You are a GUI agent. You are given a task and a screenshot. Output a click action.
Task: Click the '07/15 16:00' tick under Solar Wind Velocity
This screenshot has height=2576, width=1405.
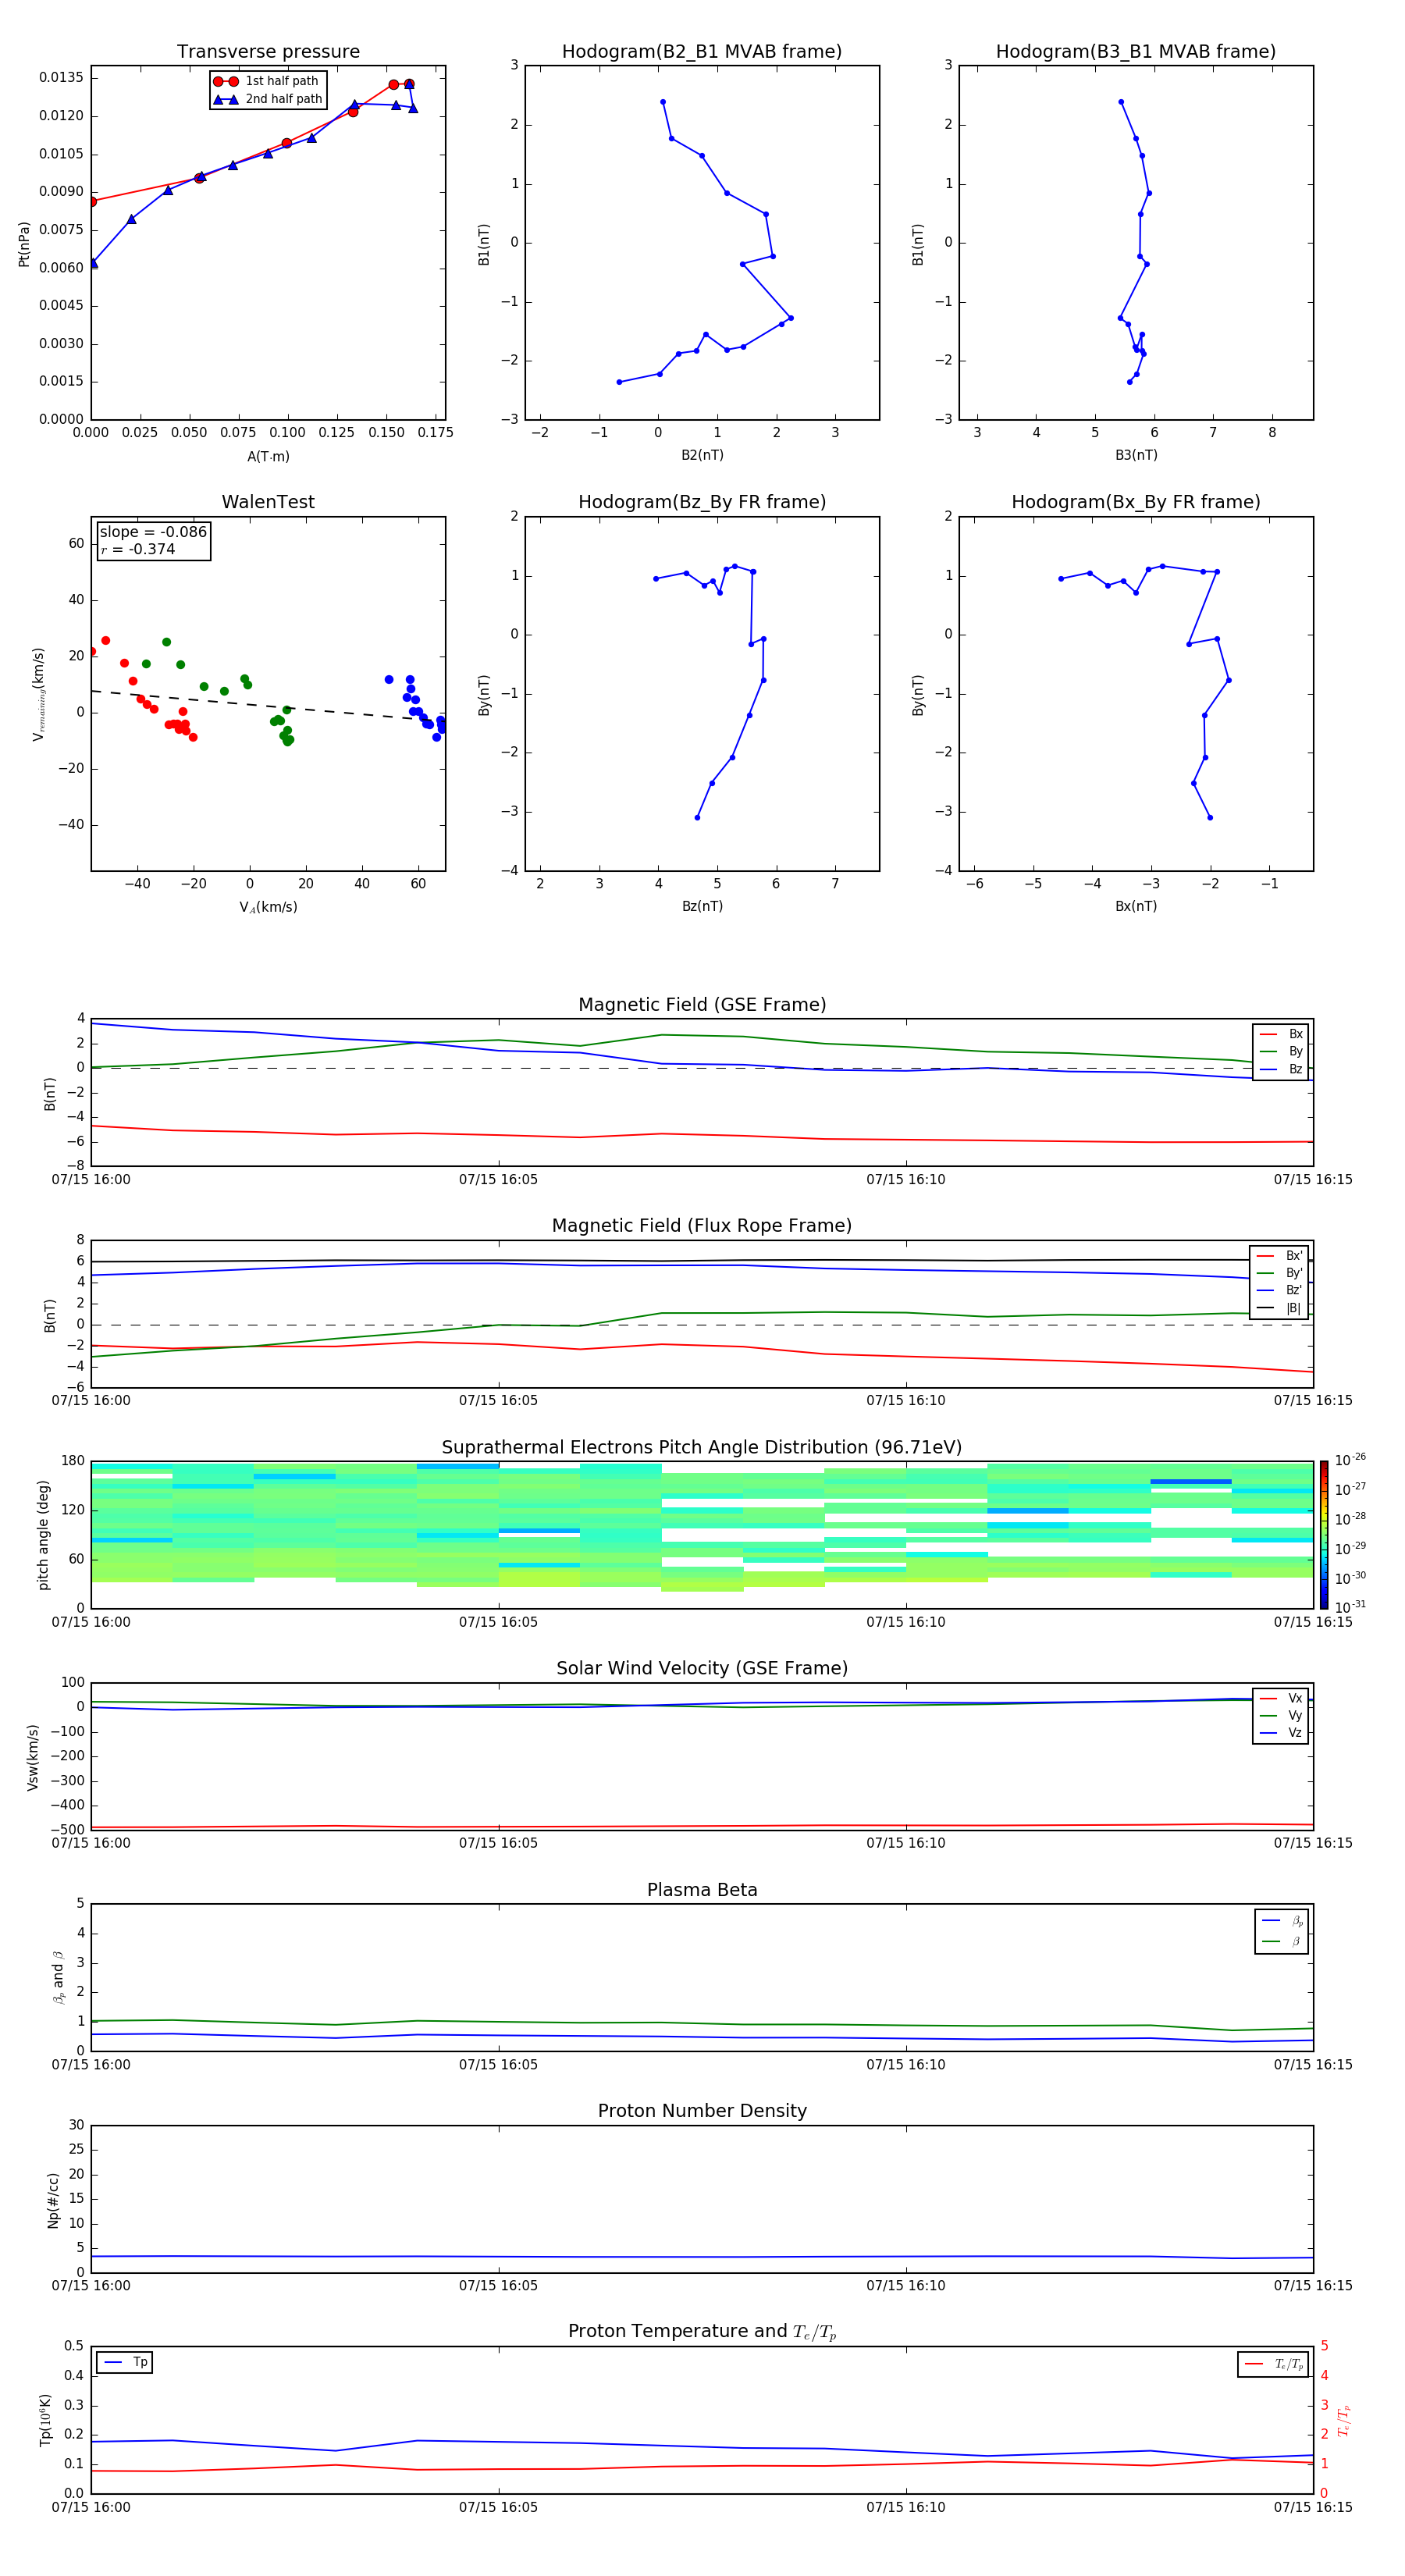click(x=91, y=1843)
